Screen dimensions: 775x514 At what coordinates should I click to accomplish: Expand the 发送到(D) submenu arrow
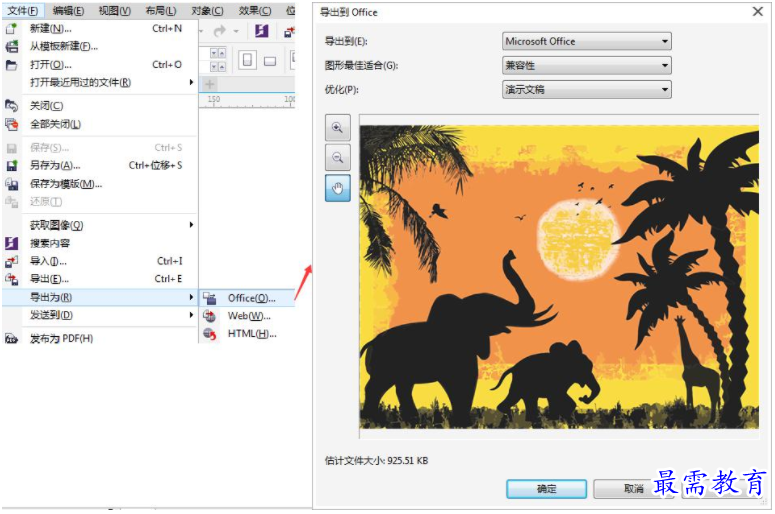[x=191, y=315]
